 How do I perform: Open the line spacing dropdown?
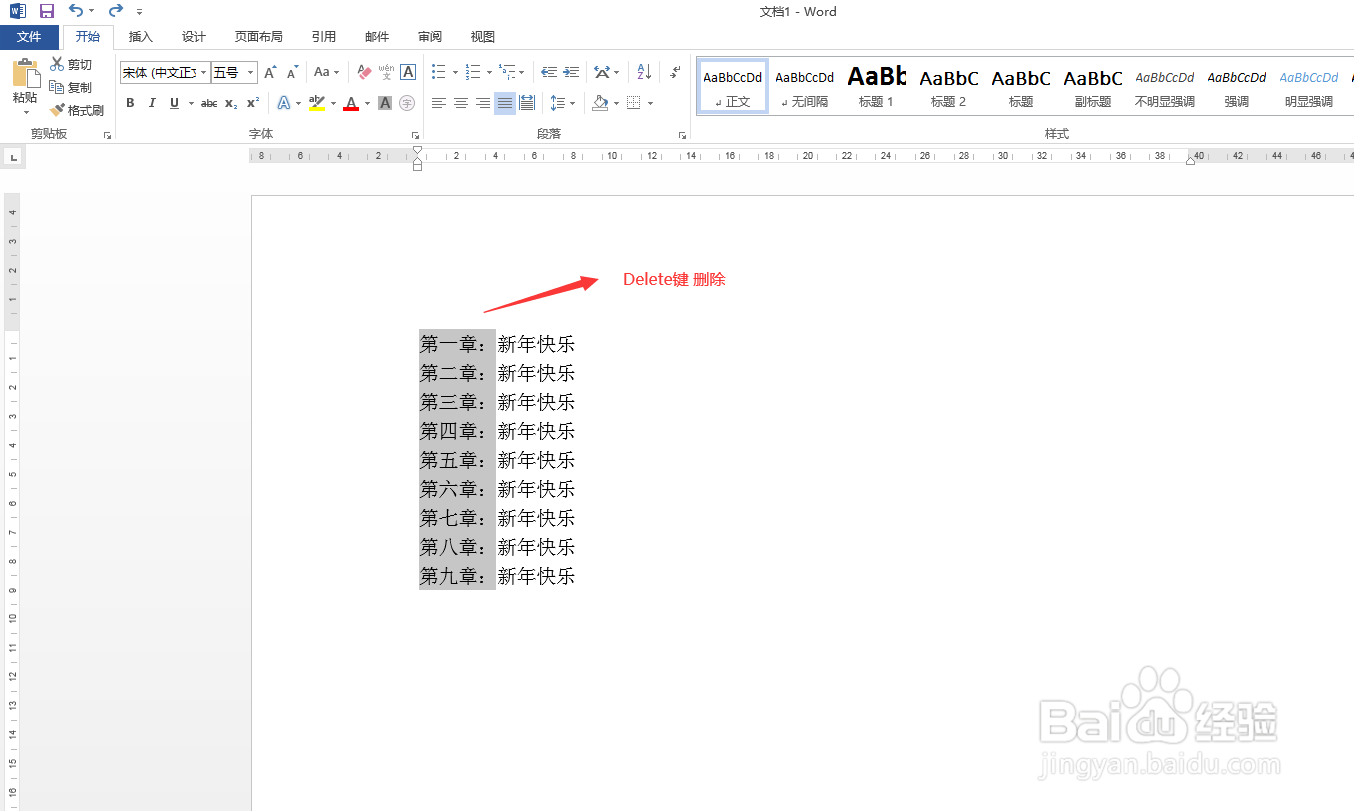[562, 103]
